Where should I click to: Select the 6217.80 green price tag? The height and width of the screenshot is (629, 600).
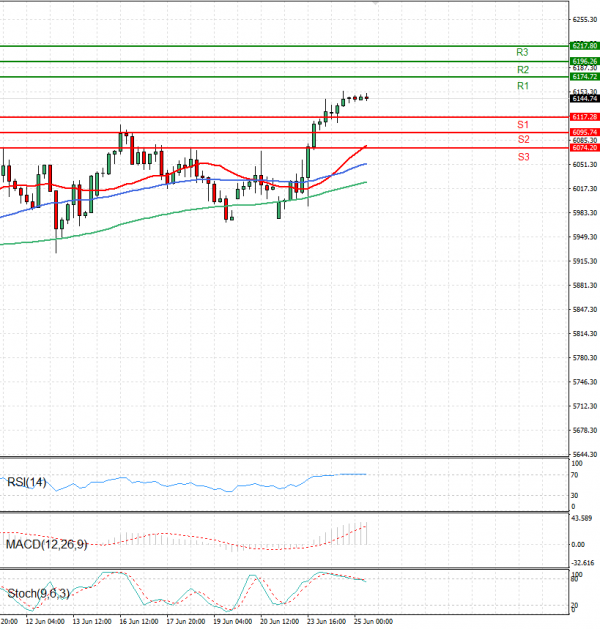pos(585,46)
